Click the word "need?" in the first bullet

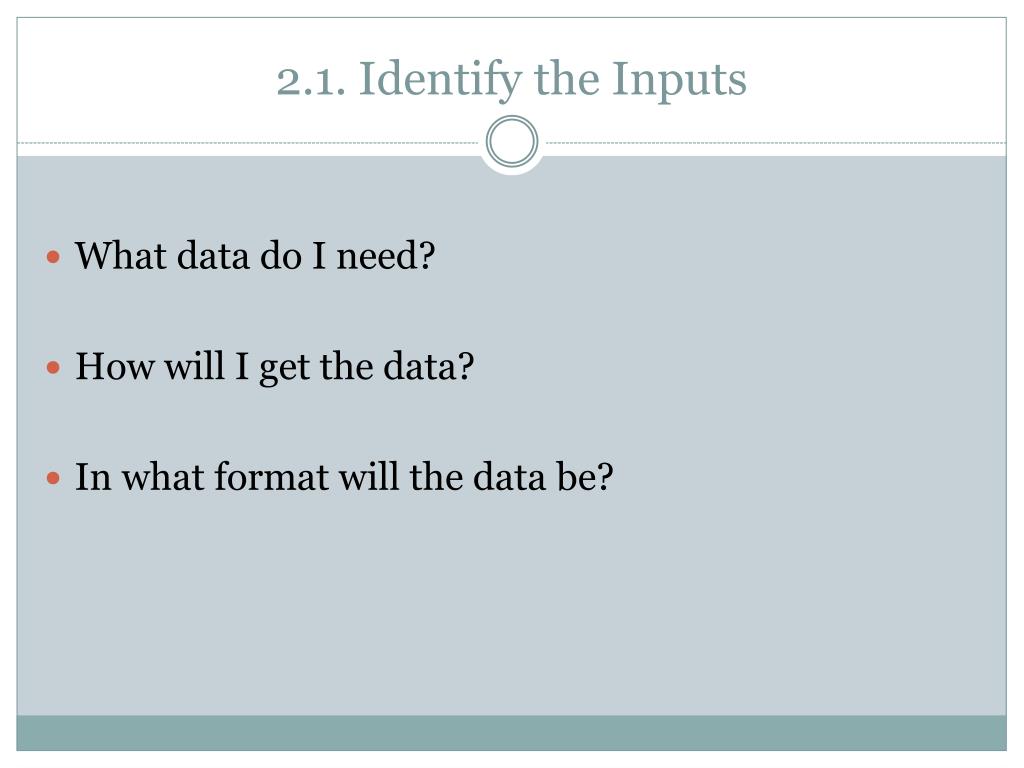pyautogui.click(x=385, y=255)
